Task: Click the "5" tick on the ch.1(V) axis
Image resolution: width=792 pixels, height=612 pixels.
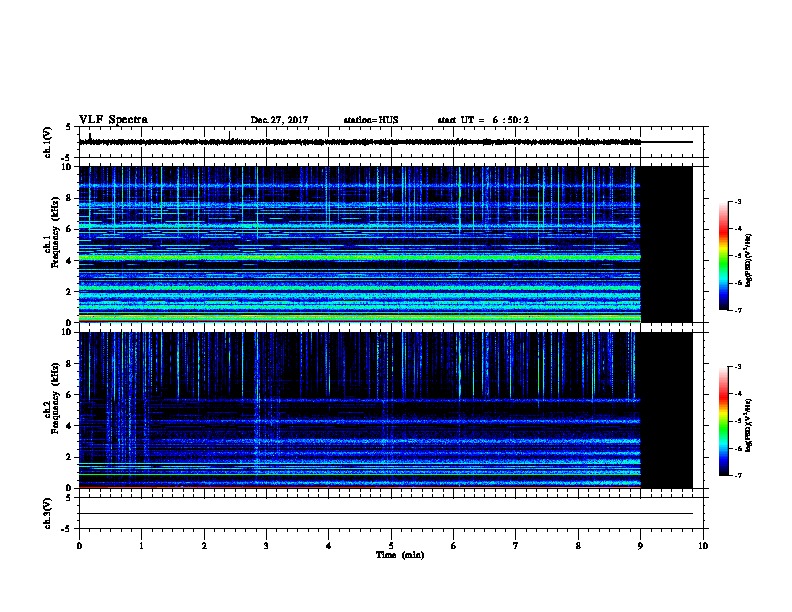Action: pyautogui.click(x=69, y=127)
